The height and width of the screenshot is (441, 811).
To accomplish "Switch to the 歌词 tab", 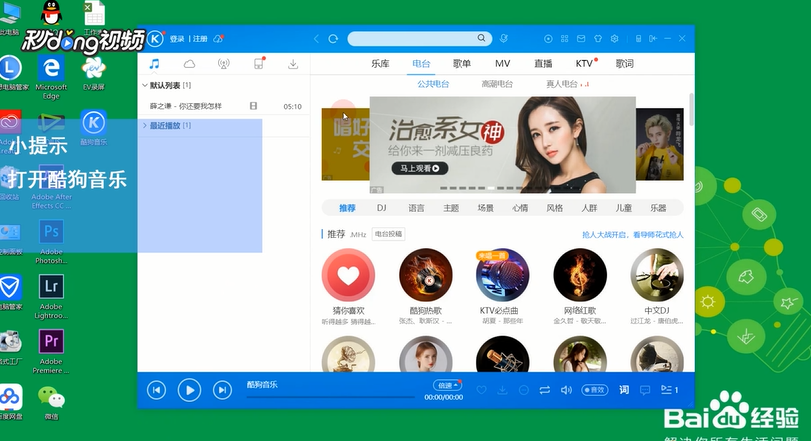I will [624, 64].
